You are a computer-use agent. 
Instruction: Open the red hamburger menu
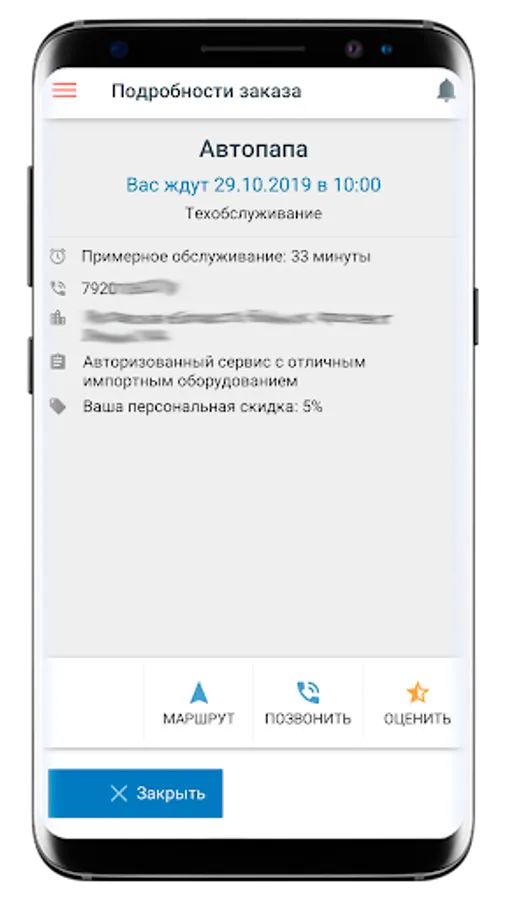(x=64, y=90)
